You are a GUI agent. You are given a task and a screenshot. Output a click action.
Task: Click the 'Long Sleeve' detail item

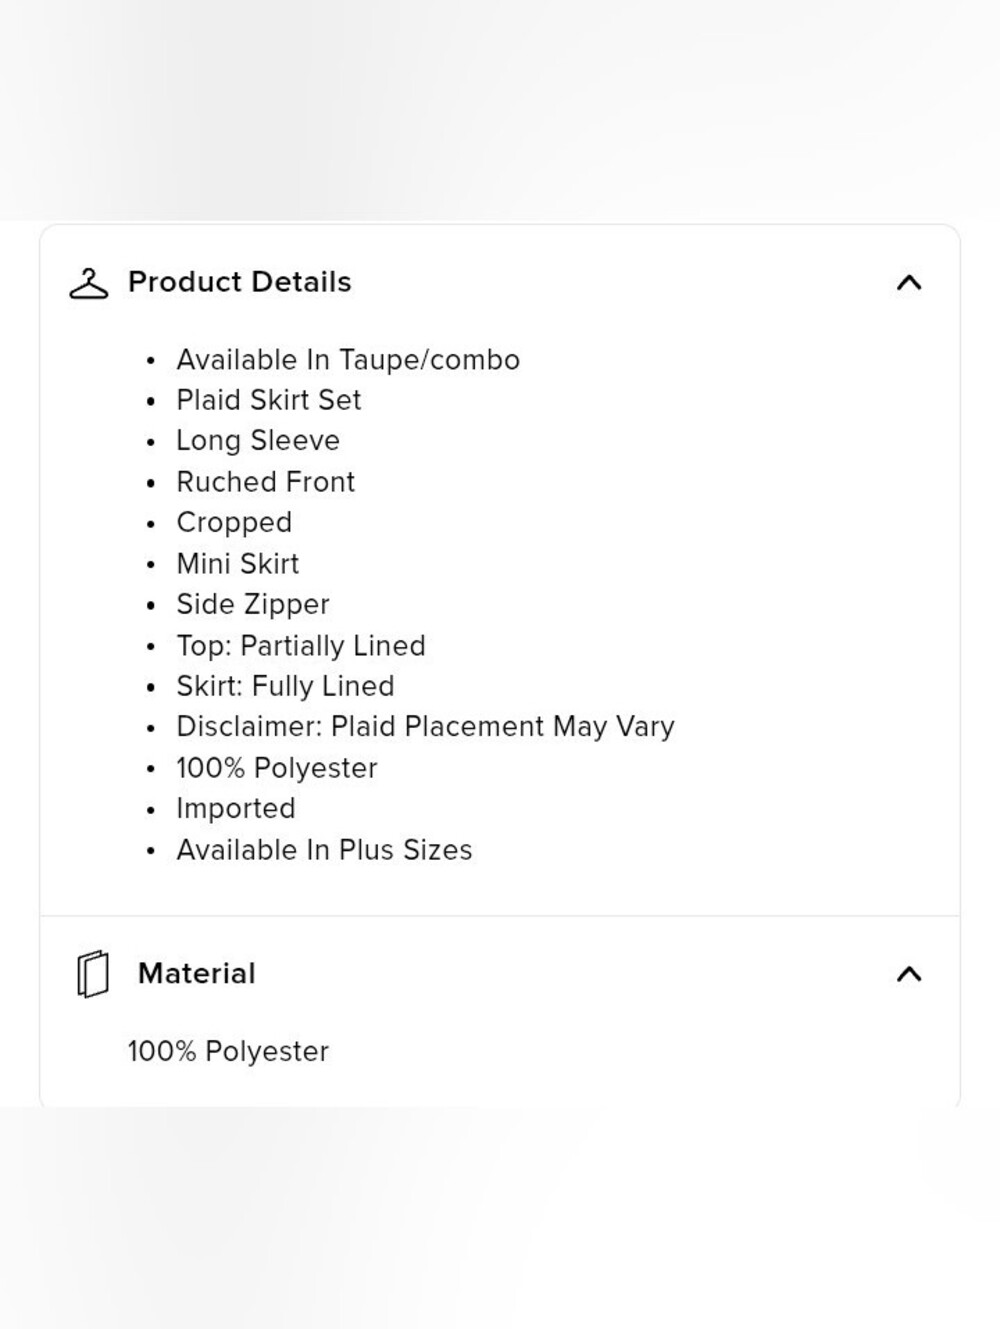[258, 441]
